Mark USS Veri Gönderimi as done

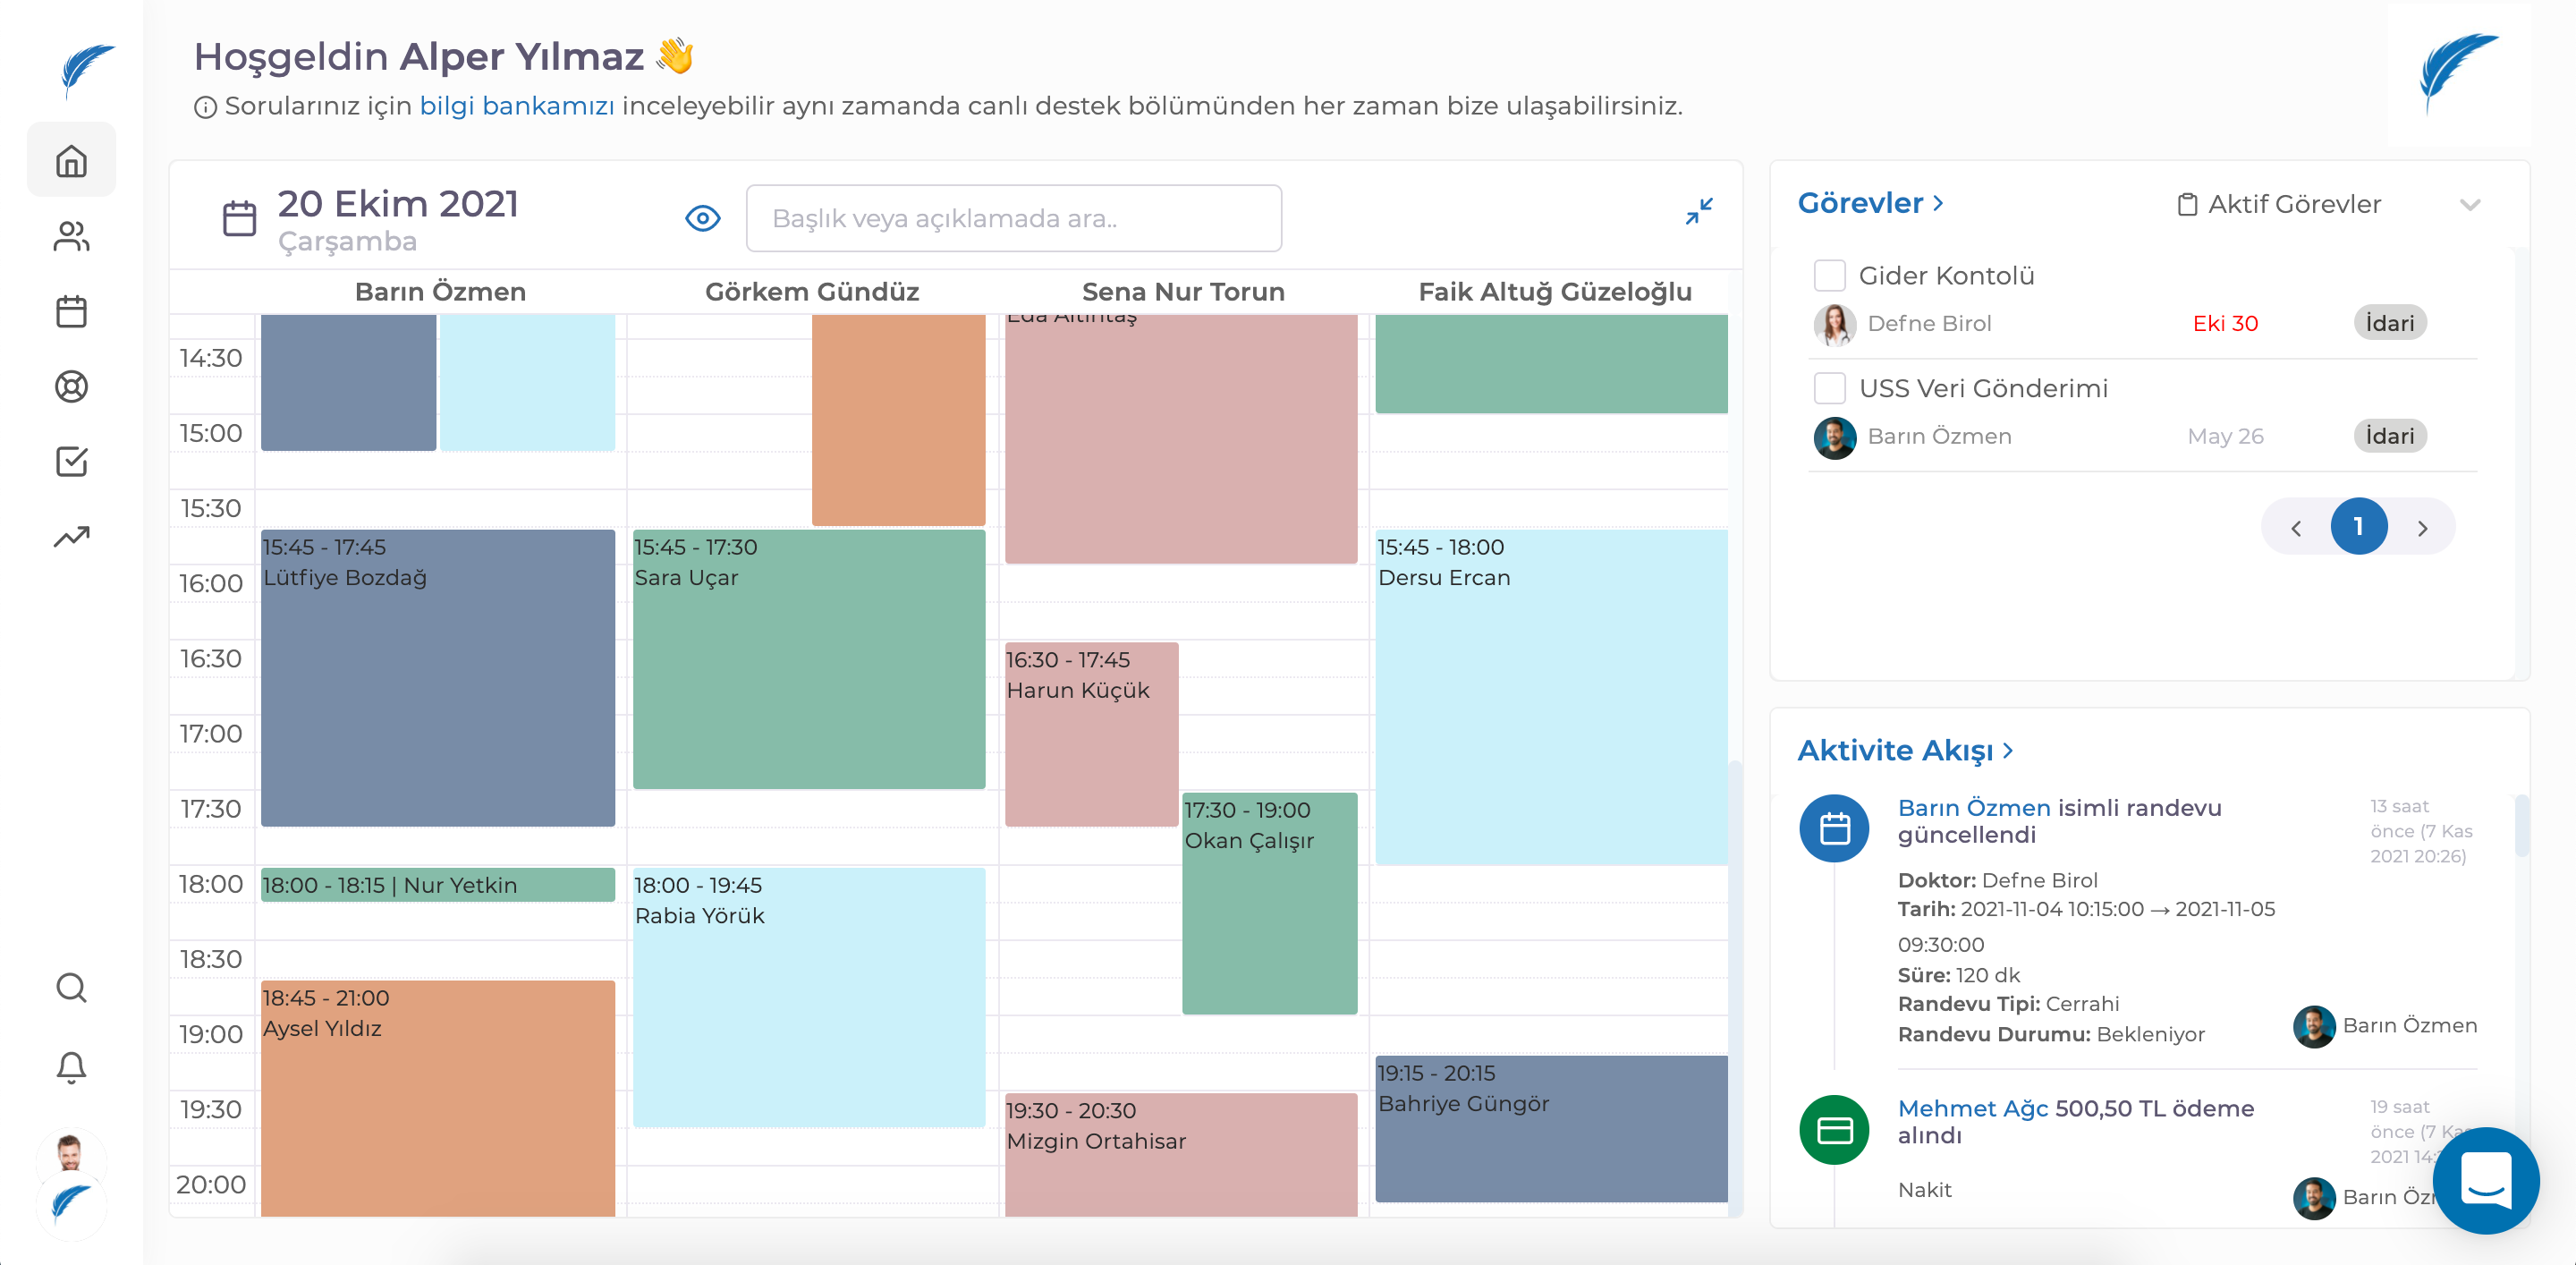(x=1830, y=388)
